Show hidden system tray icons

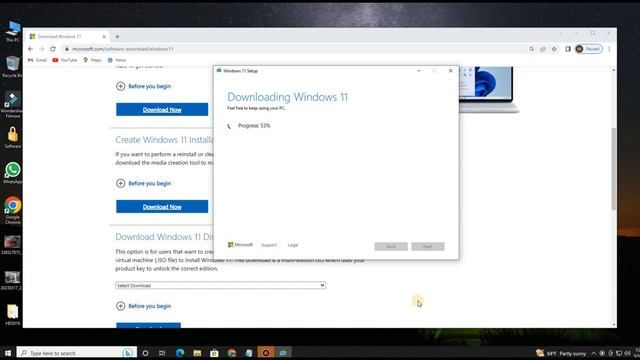pyautogui.click(x=593, y=353)
